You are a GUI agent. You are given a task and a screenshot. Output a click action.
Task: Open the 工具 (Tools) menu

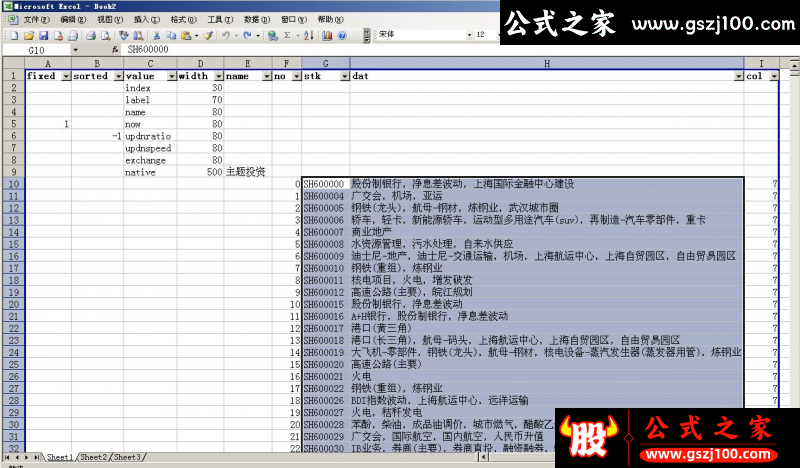click(220, 19)
